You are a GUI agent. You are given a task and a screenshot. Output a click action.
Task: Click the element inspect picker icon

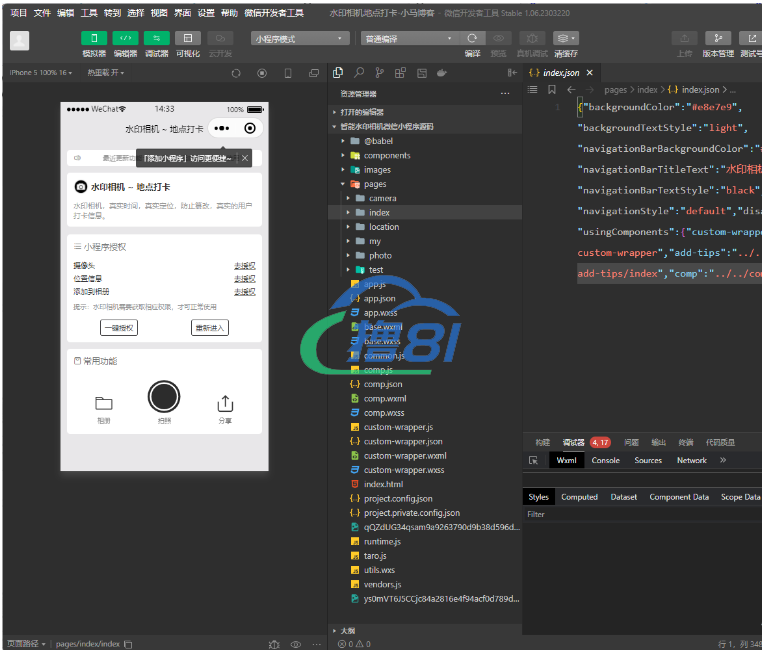click(533, 460)
